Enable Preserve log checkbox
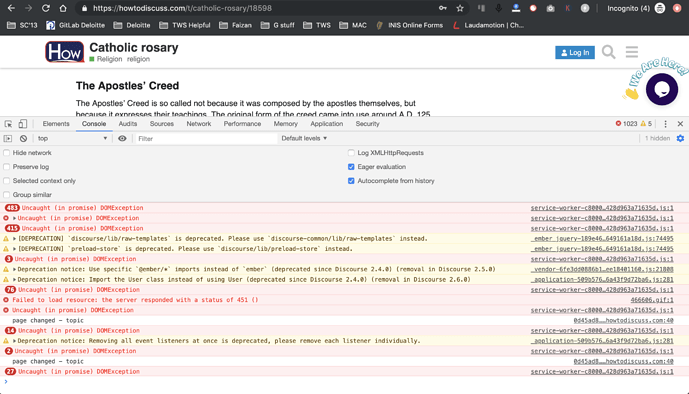 [7, 167]
